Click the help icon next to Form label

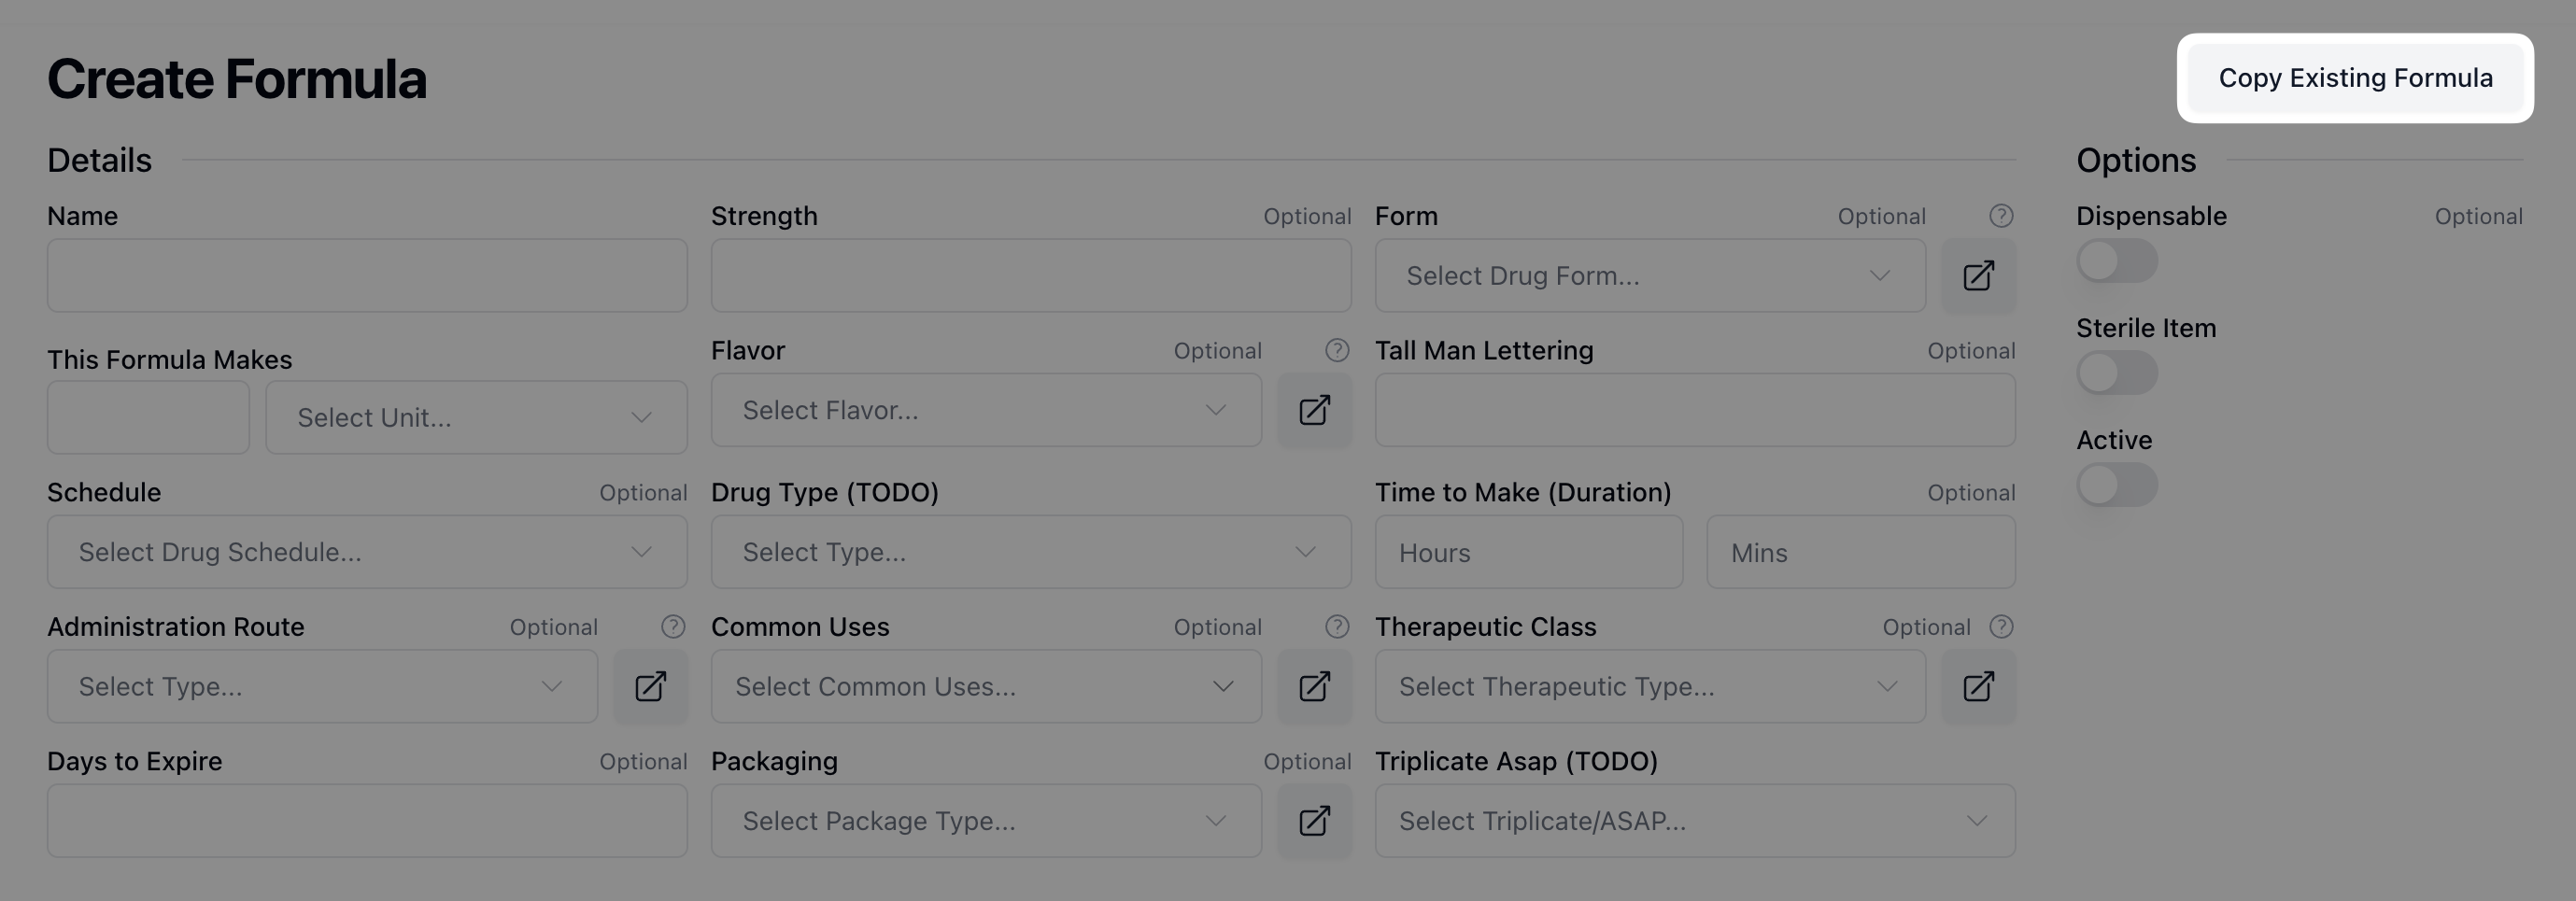(x=2001, y=216)
